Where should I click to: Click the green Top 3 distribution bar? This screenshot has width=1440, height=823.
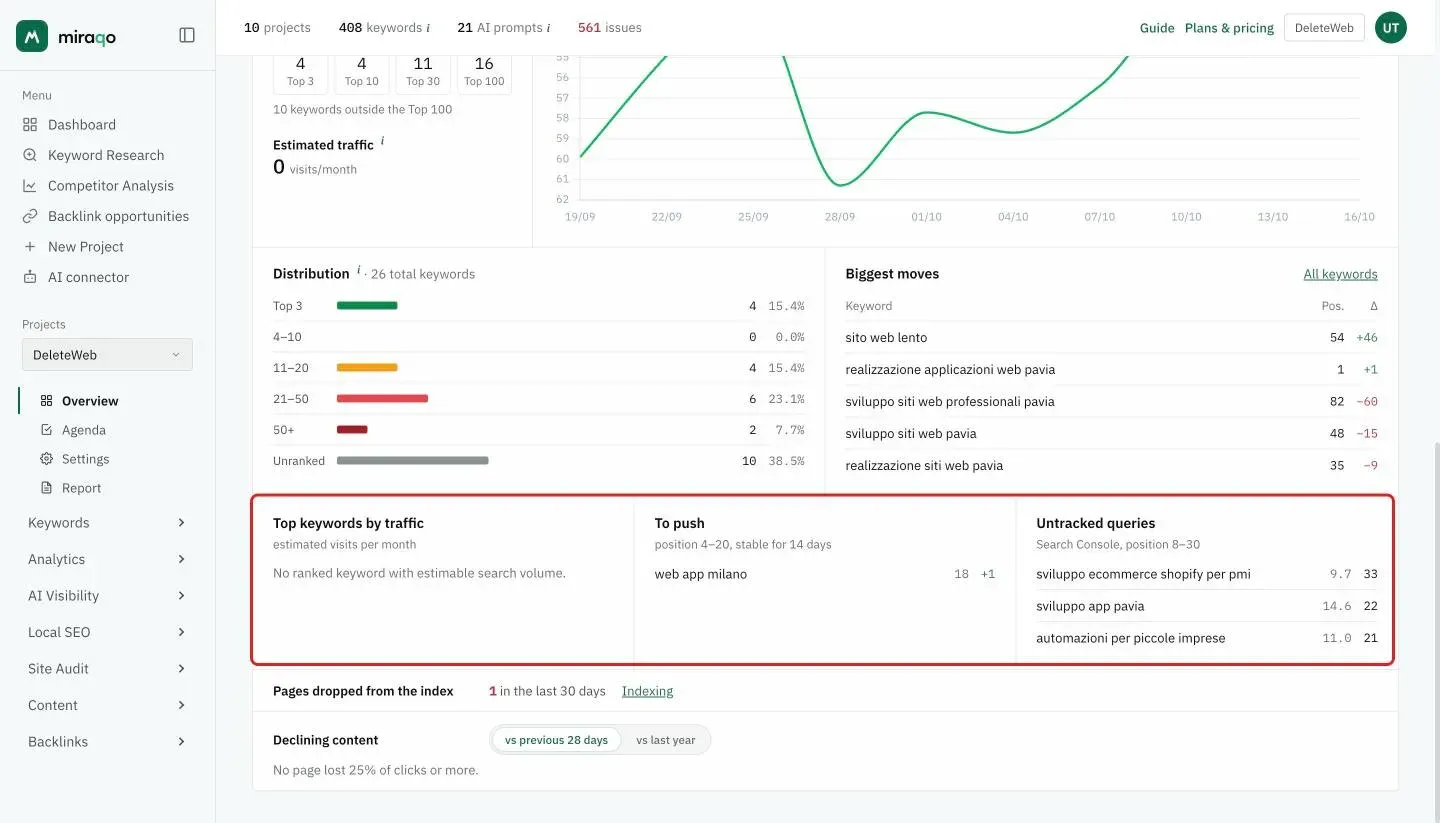coord(367,306)
